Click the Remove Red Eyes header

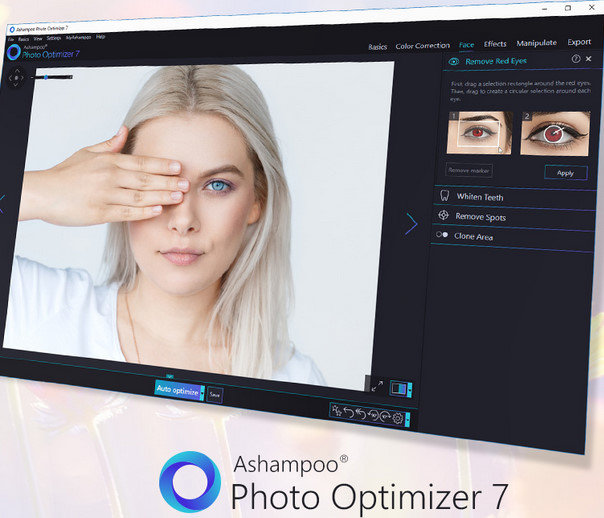pos(496,61)
